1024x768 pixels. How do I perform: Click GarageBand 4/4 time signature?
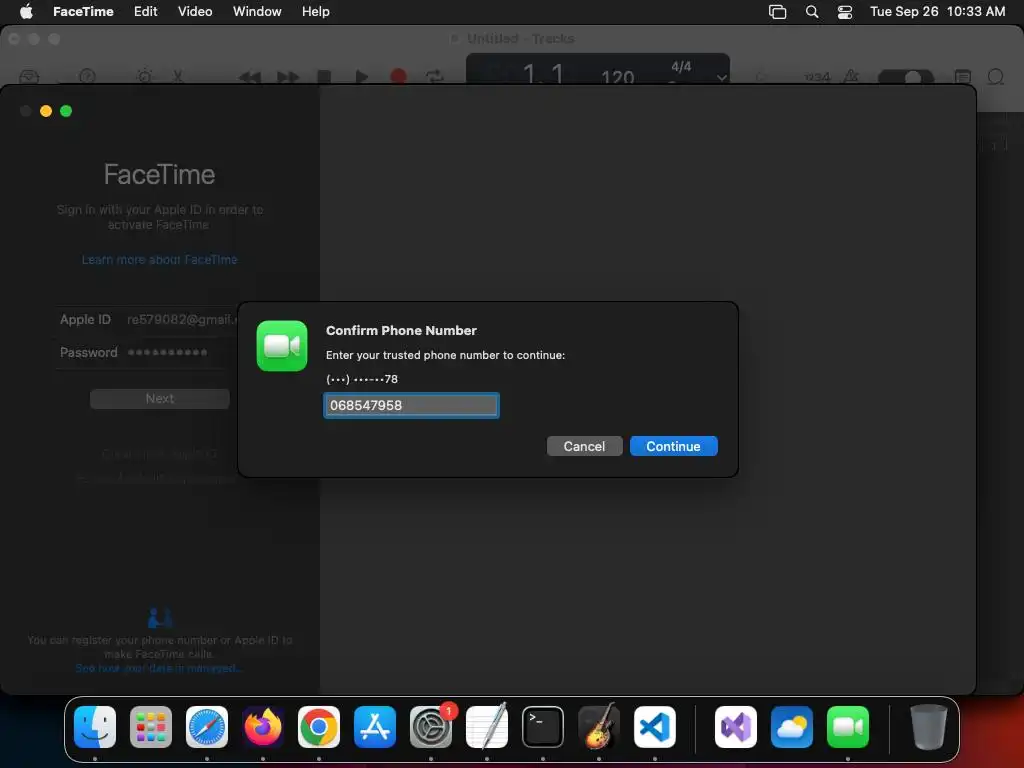[x=680, y=67]
